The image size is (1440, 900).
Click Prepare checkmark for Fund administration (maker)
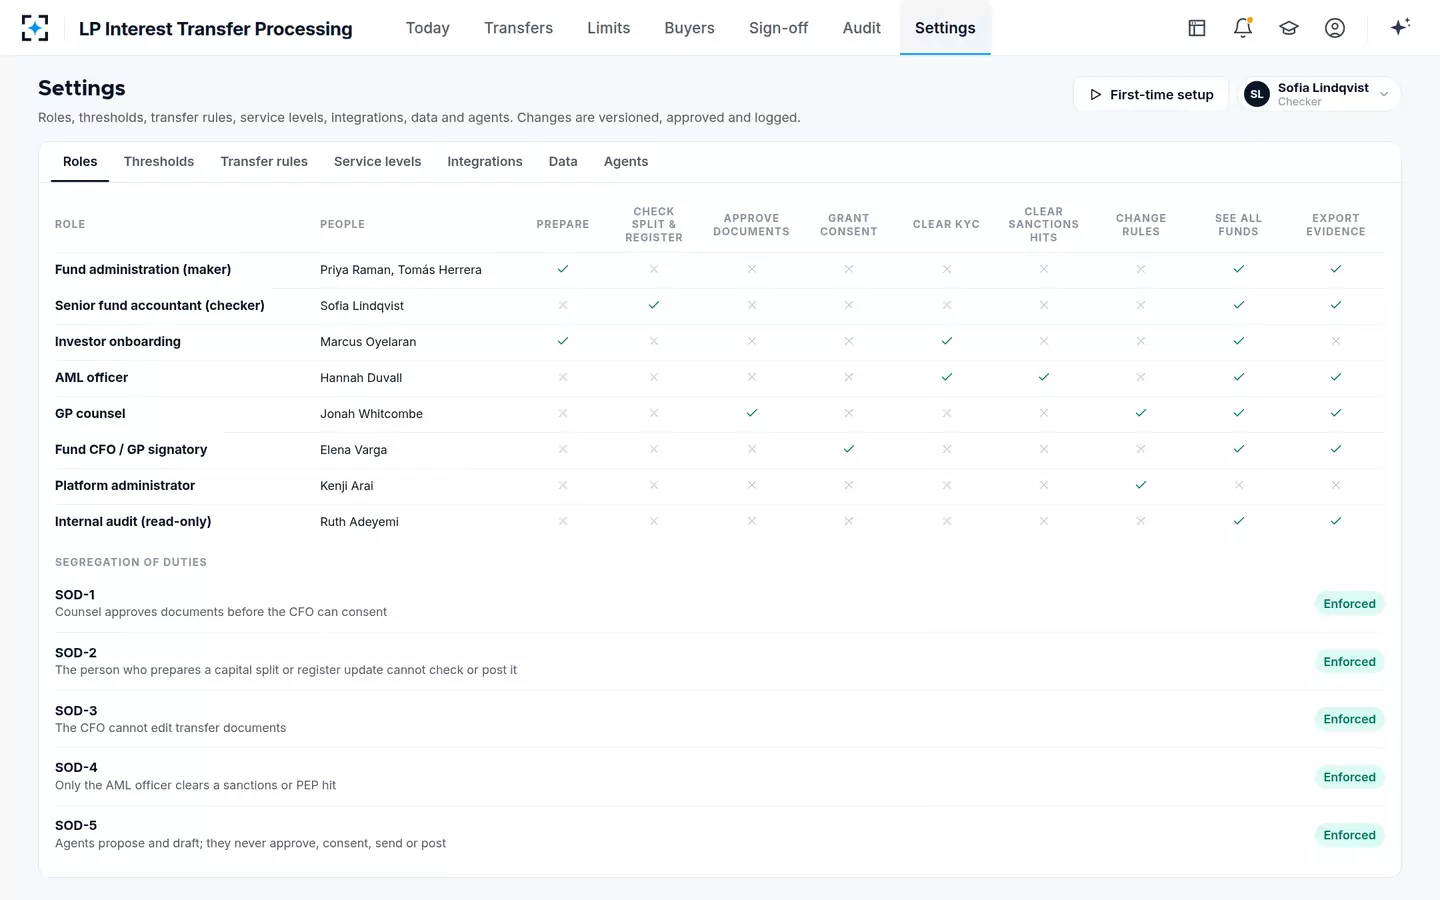point(563,269)
